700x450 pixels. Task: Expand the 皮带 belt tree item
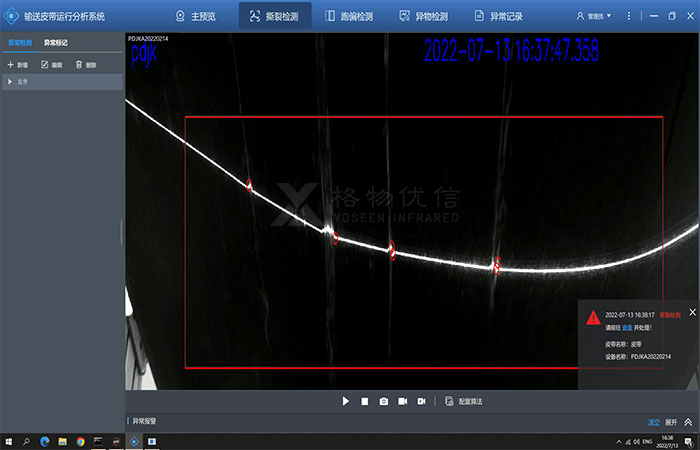10,81
